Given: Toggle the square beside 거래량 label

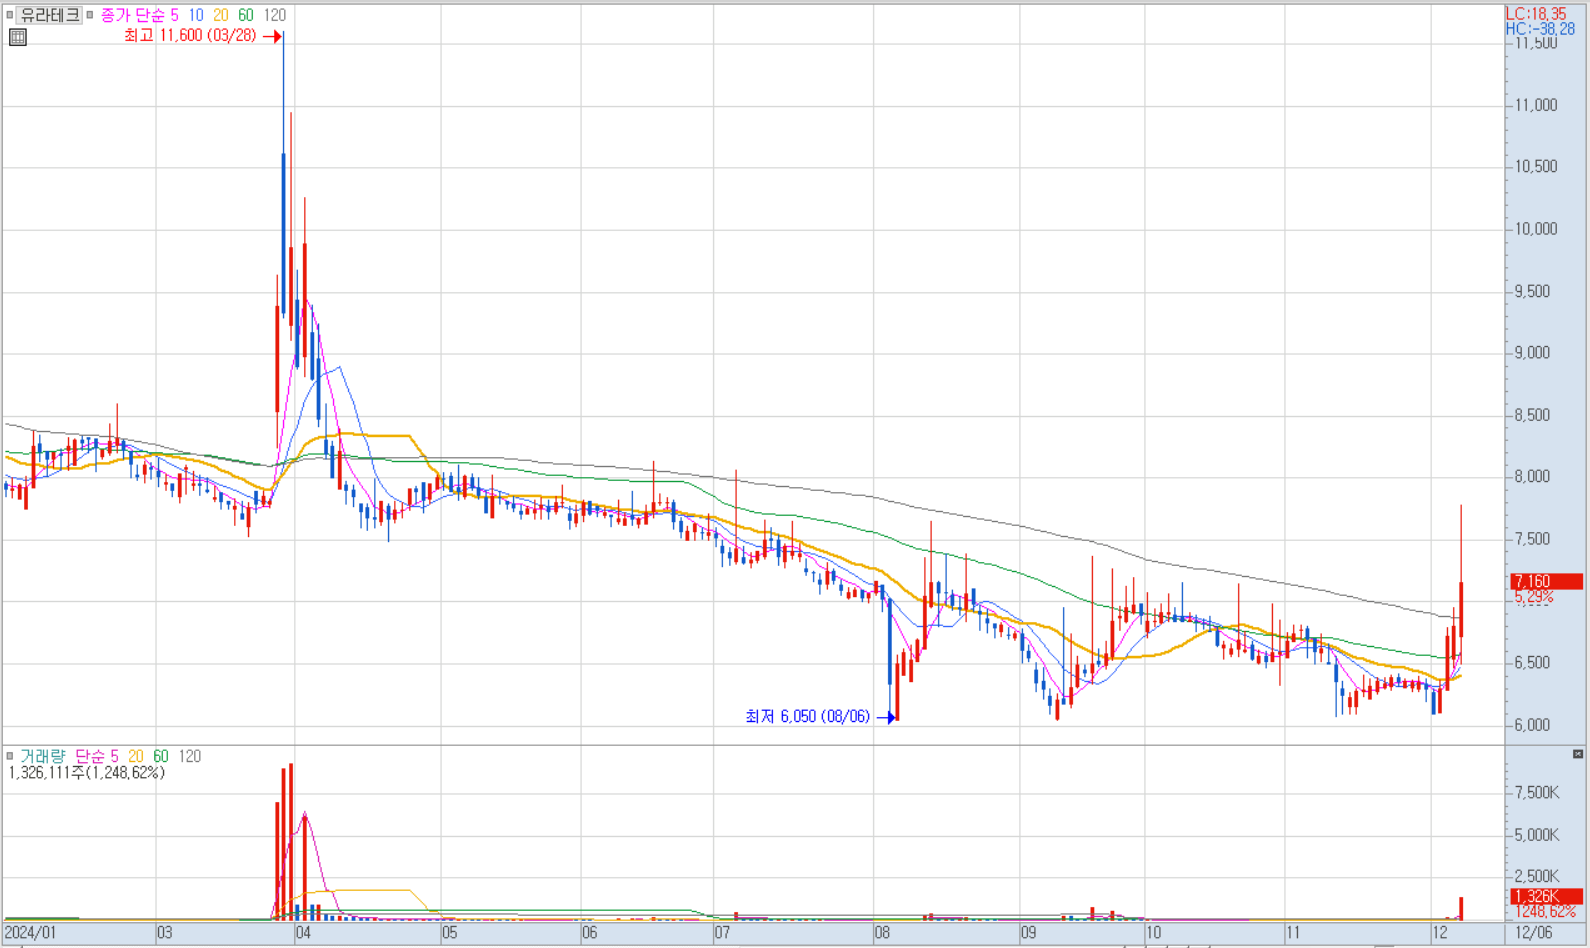Looking at the screenshot, I should (x=10, y=756).
